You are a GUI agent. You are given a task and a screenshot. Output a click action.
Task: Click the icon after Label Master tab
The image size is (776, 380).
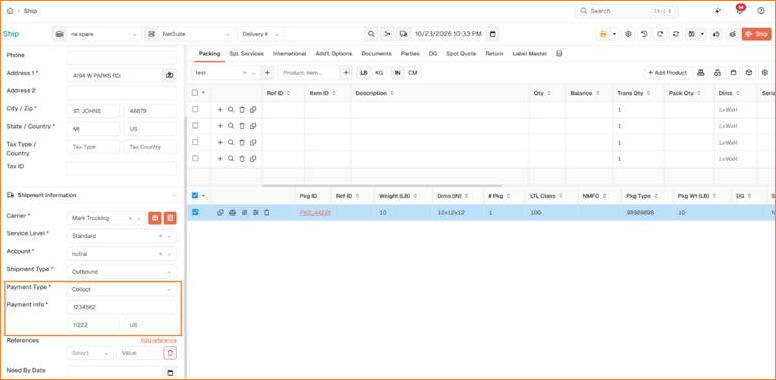[559, 53]
